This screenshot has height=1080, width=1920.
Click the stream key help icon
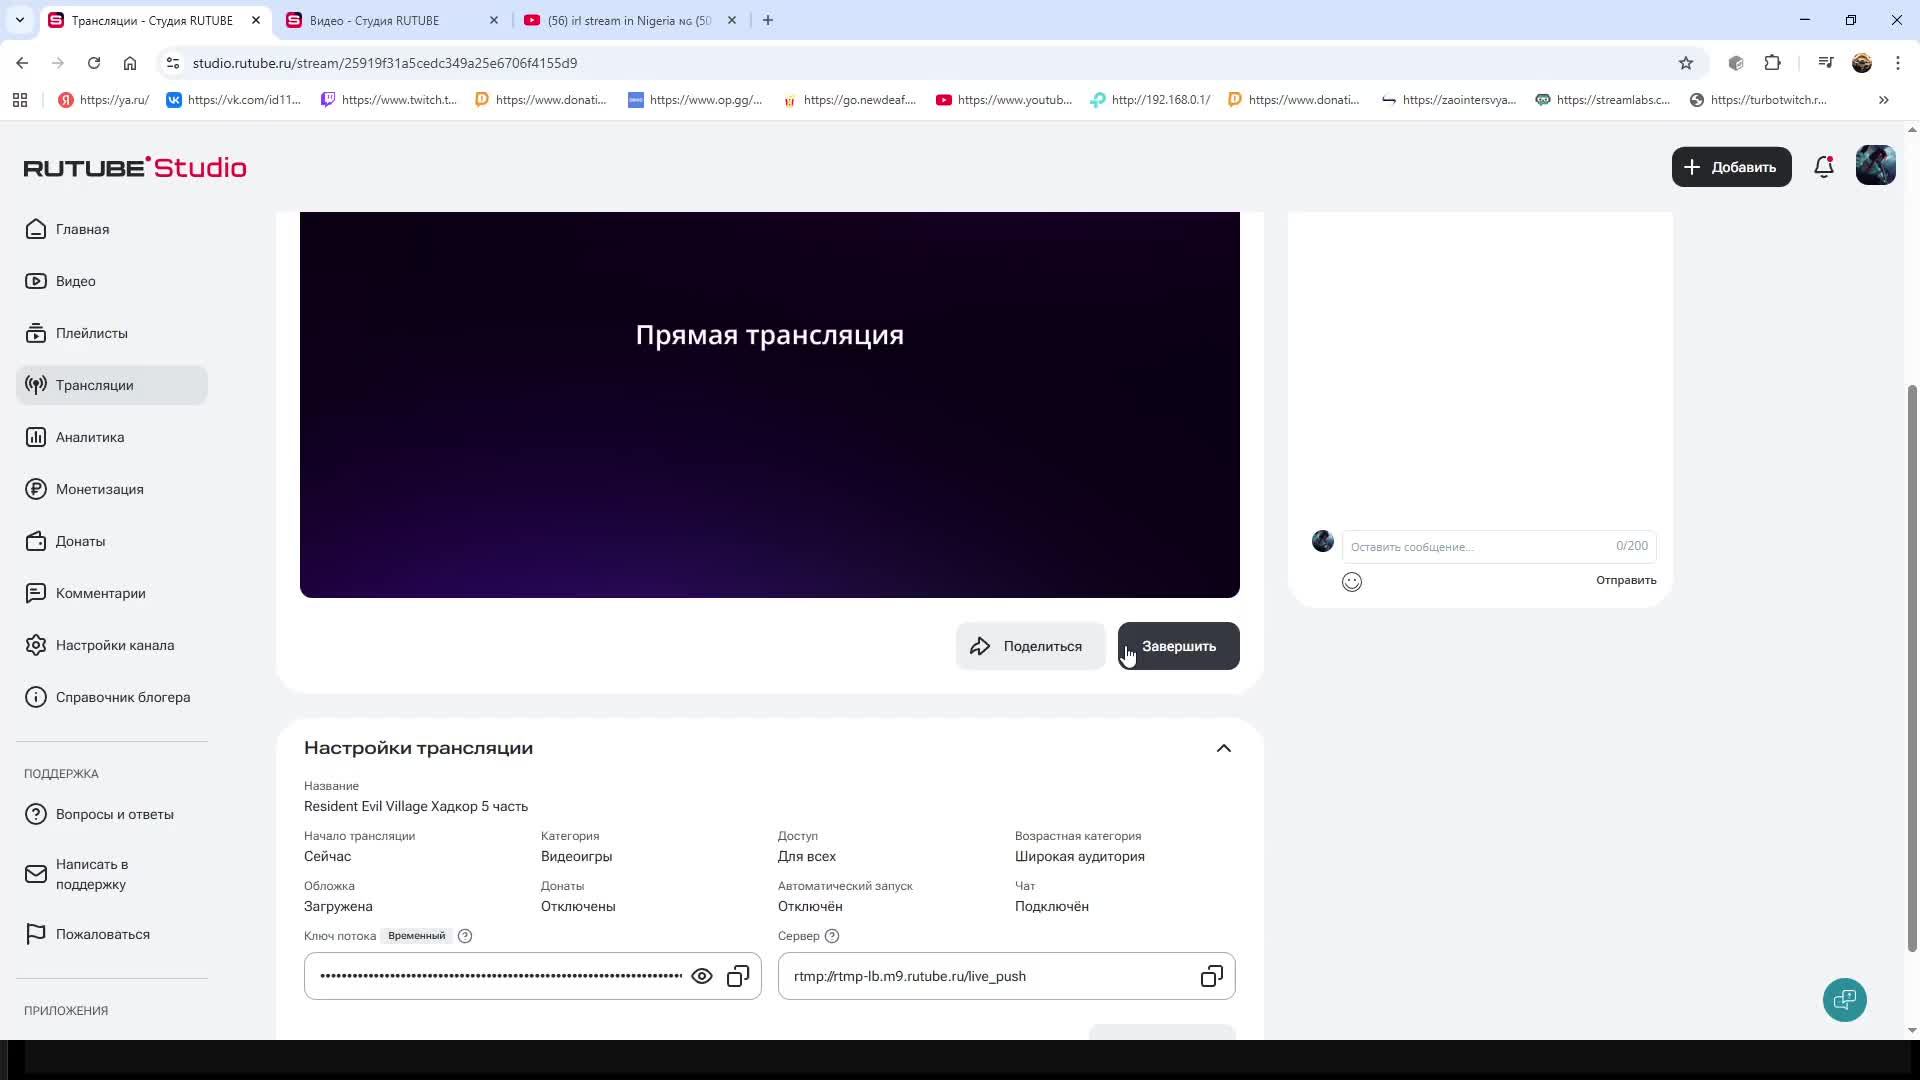[x=465, y=936]
